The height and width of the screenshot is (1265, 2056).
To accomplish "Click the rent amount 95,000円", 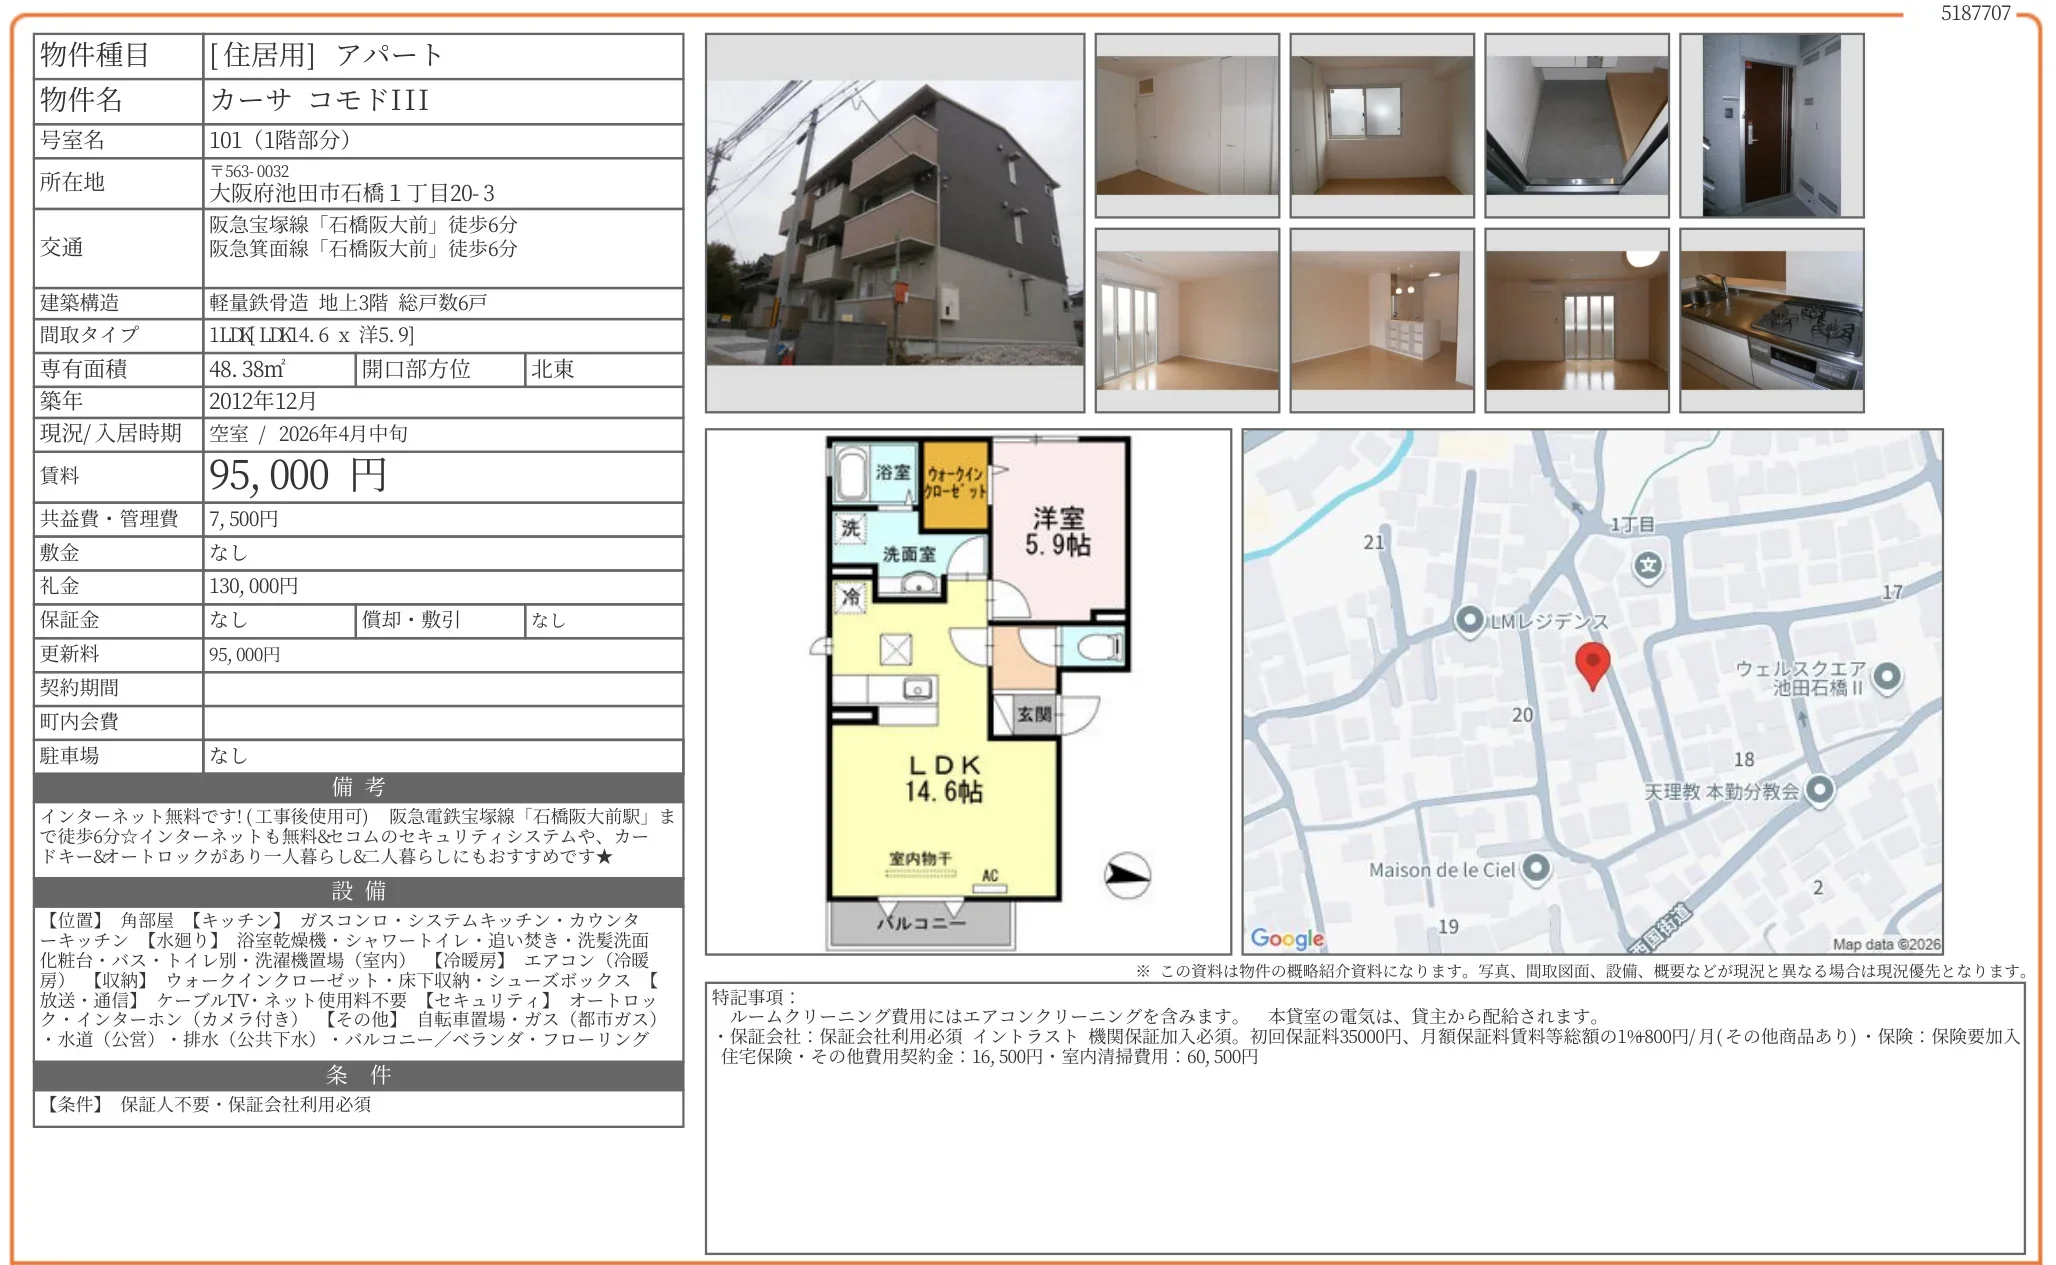I will [x=298, y=476].
